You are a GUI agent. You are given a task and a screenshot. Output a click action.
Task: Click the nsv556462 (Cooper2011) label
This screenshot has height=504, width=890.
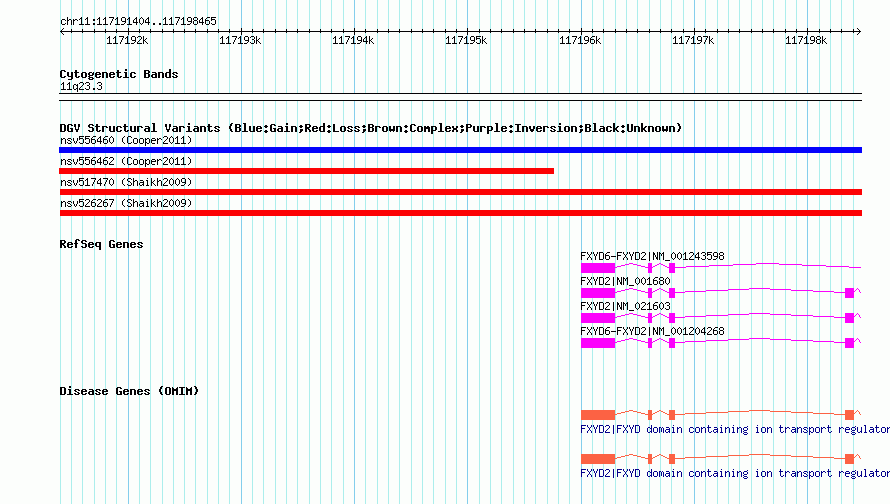[x=126, y=161]
